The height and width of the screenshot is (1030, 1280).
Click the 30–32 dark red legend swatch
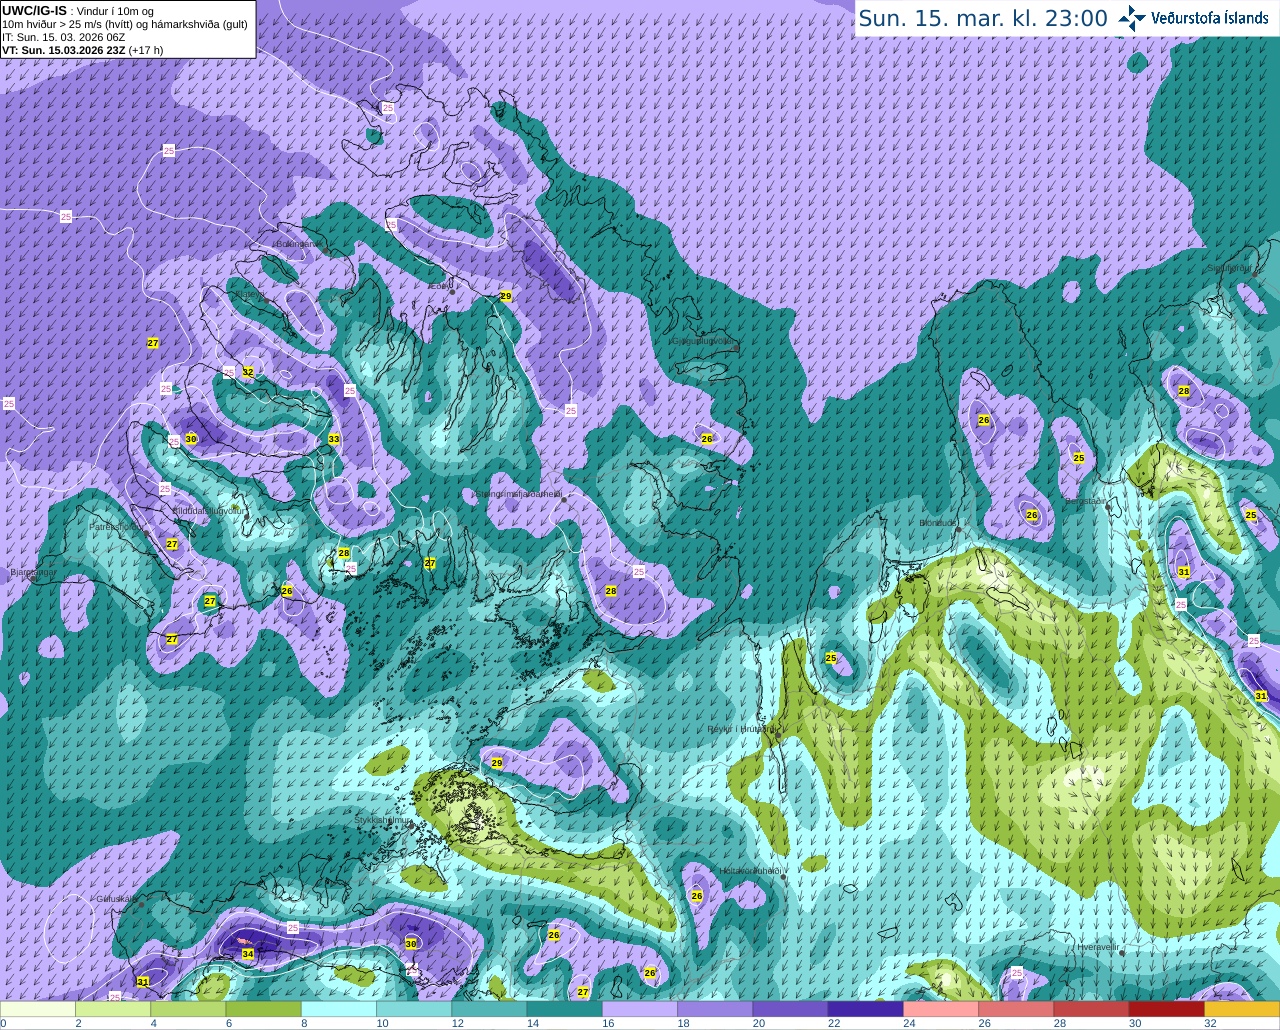tap(1167, 1009)
